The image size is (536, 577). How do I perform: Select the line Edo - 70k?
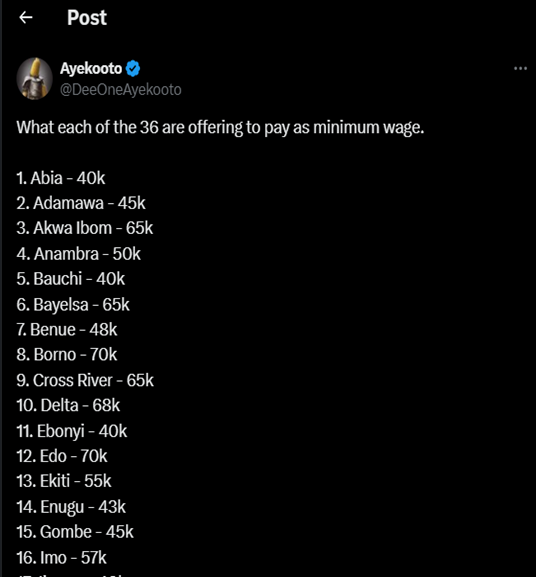pyautogui.click(x=62, y=456)
